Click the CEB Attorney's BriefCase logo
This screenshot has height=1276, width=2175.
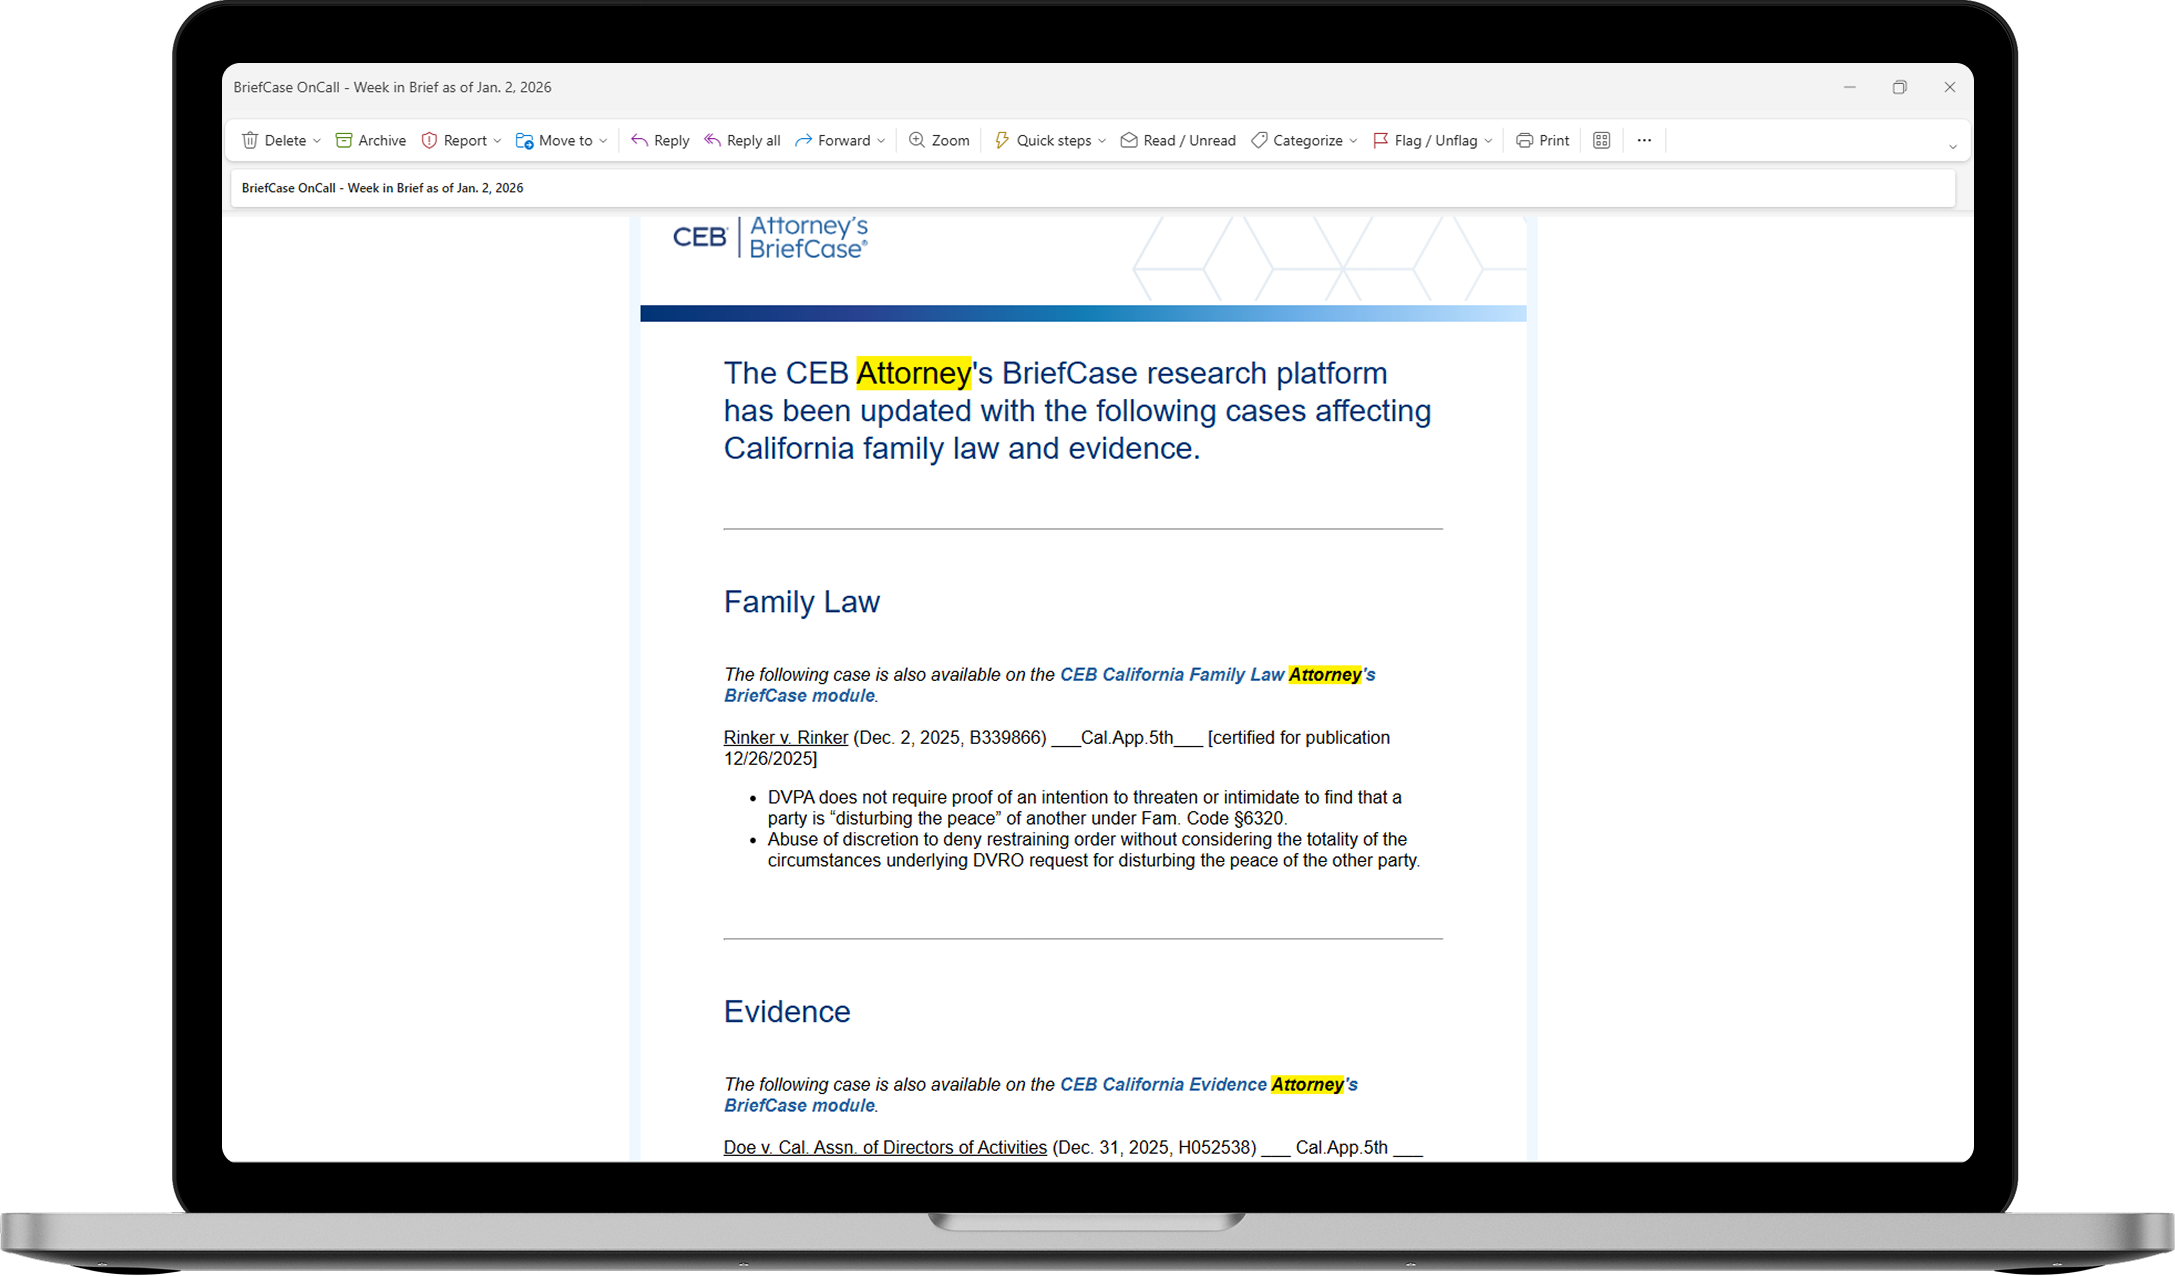pos(770,238)
